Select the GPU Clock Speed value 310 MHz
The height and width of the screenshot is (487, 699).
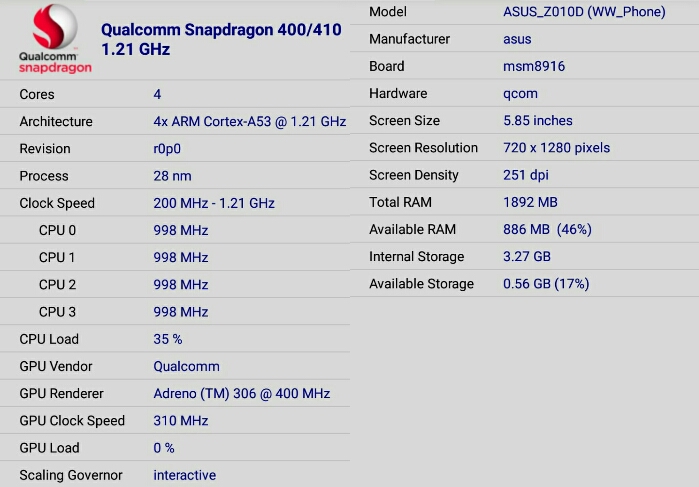tap(181, 421)
